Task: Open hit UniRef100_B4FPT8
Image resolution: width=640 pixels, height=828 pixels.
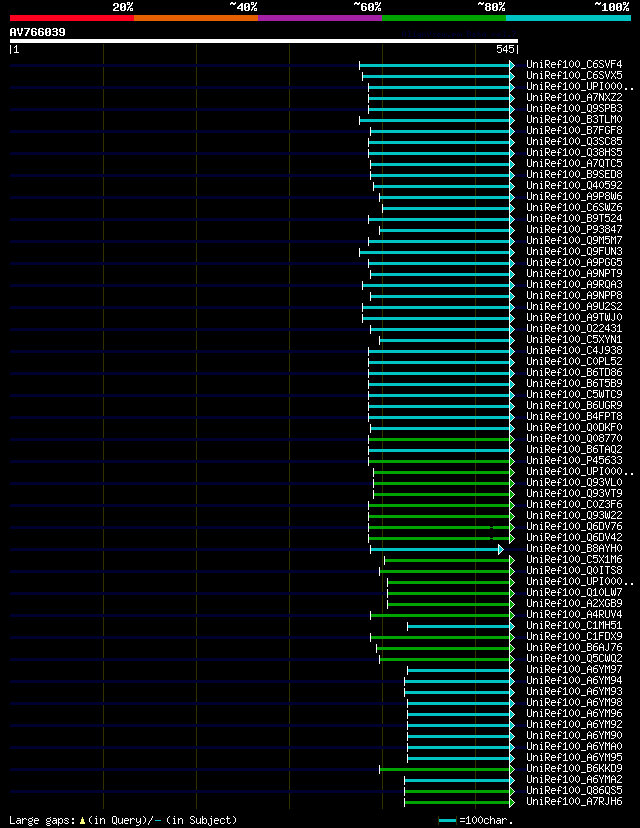Action: tap(574, 417)
